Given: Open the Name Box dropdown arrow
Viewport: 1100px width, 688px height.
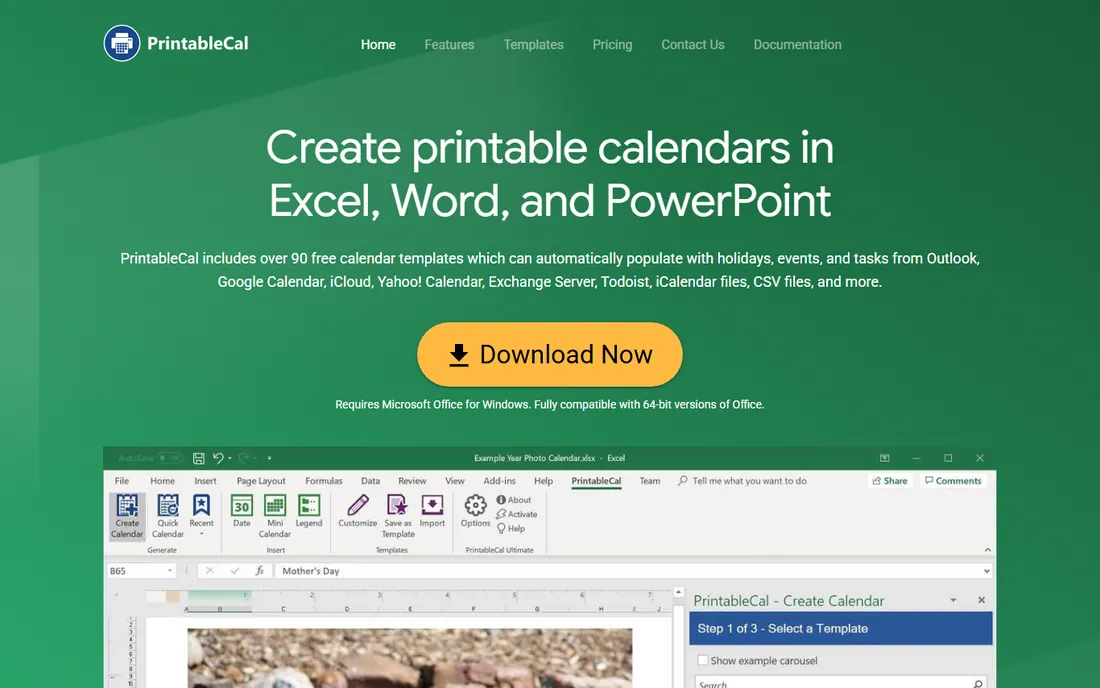Looking at the screenshot, I should 170,571.
